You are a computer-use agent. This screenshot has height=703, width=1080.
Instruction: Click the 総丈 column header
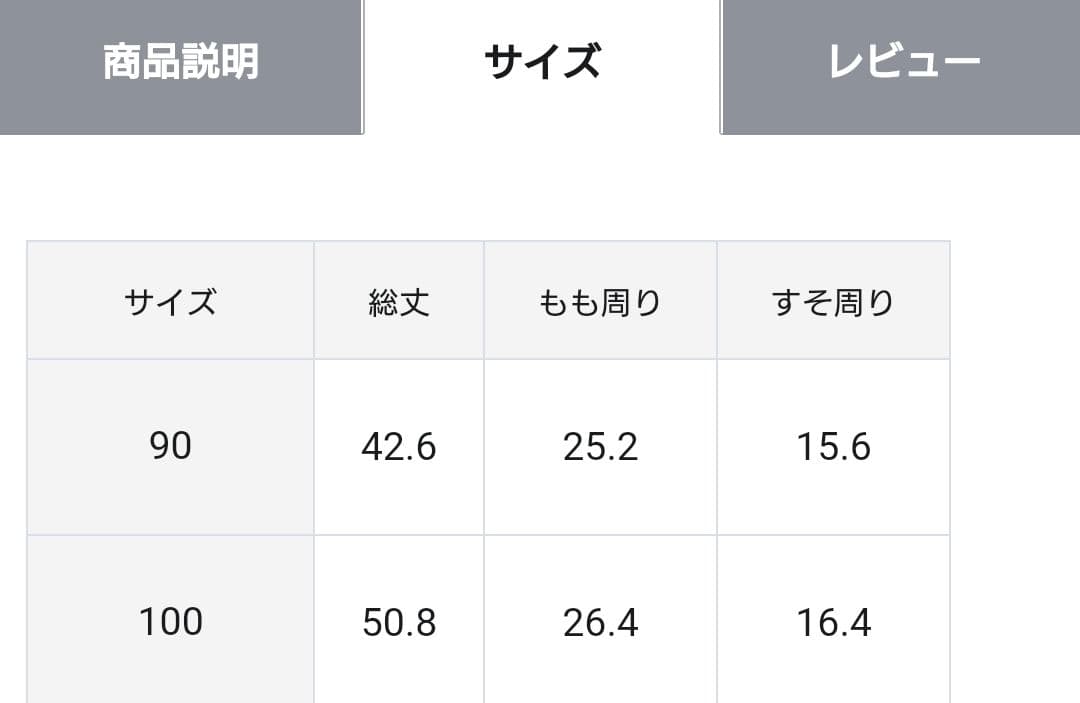[399, 301]
